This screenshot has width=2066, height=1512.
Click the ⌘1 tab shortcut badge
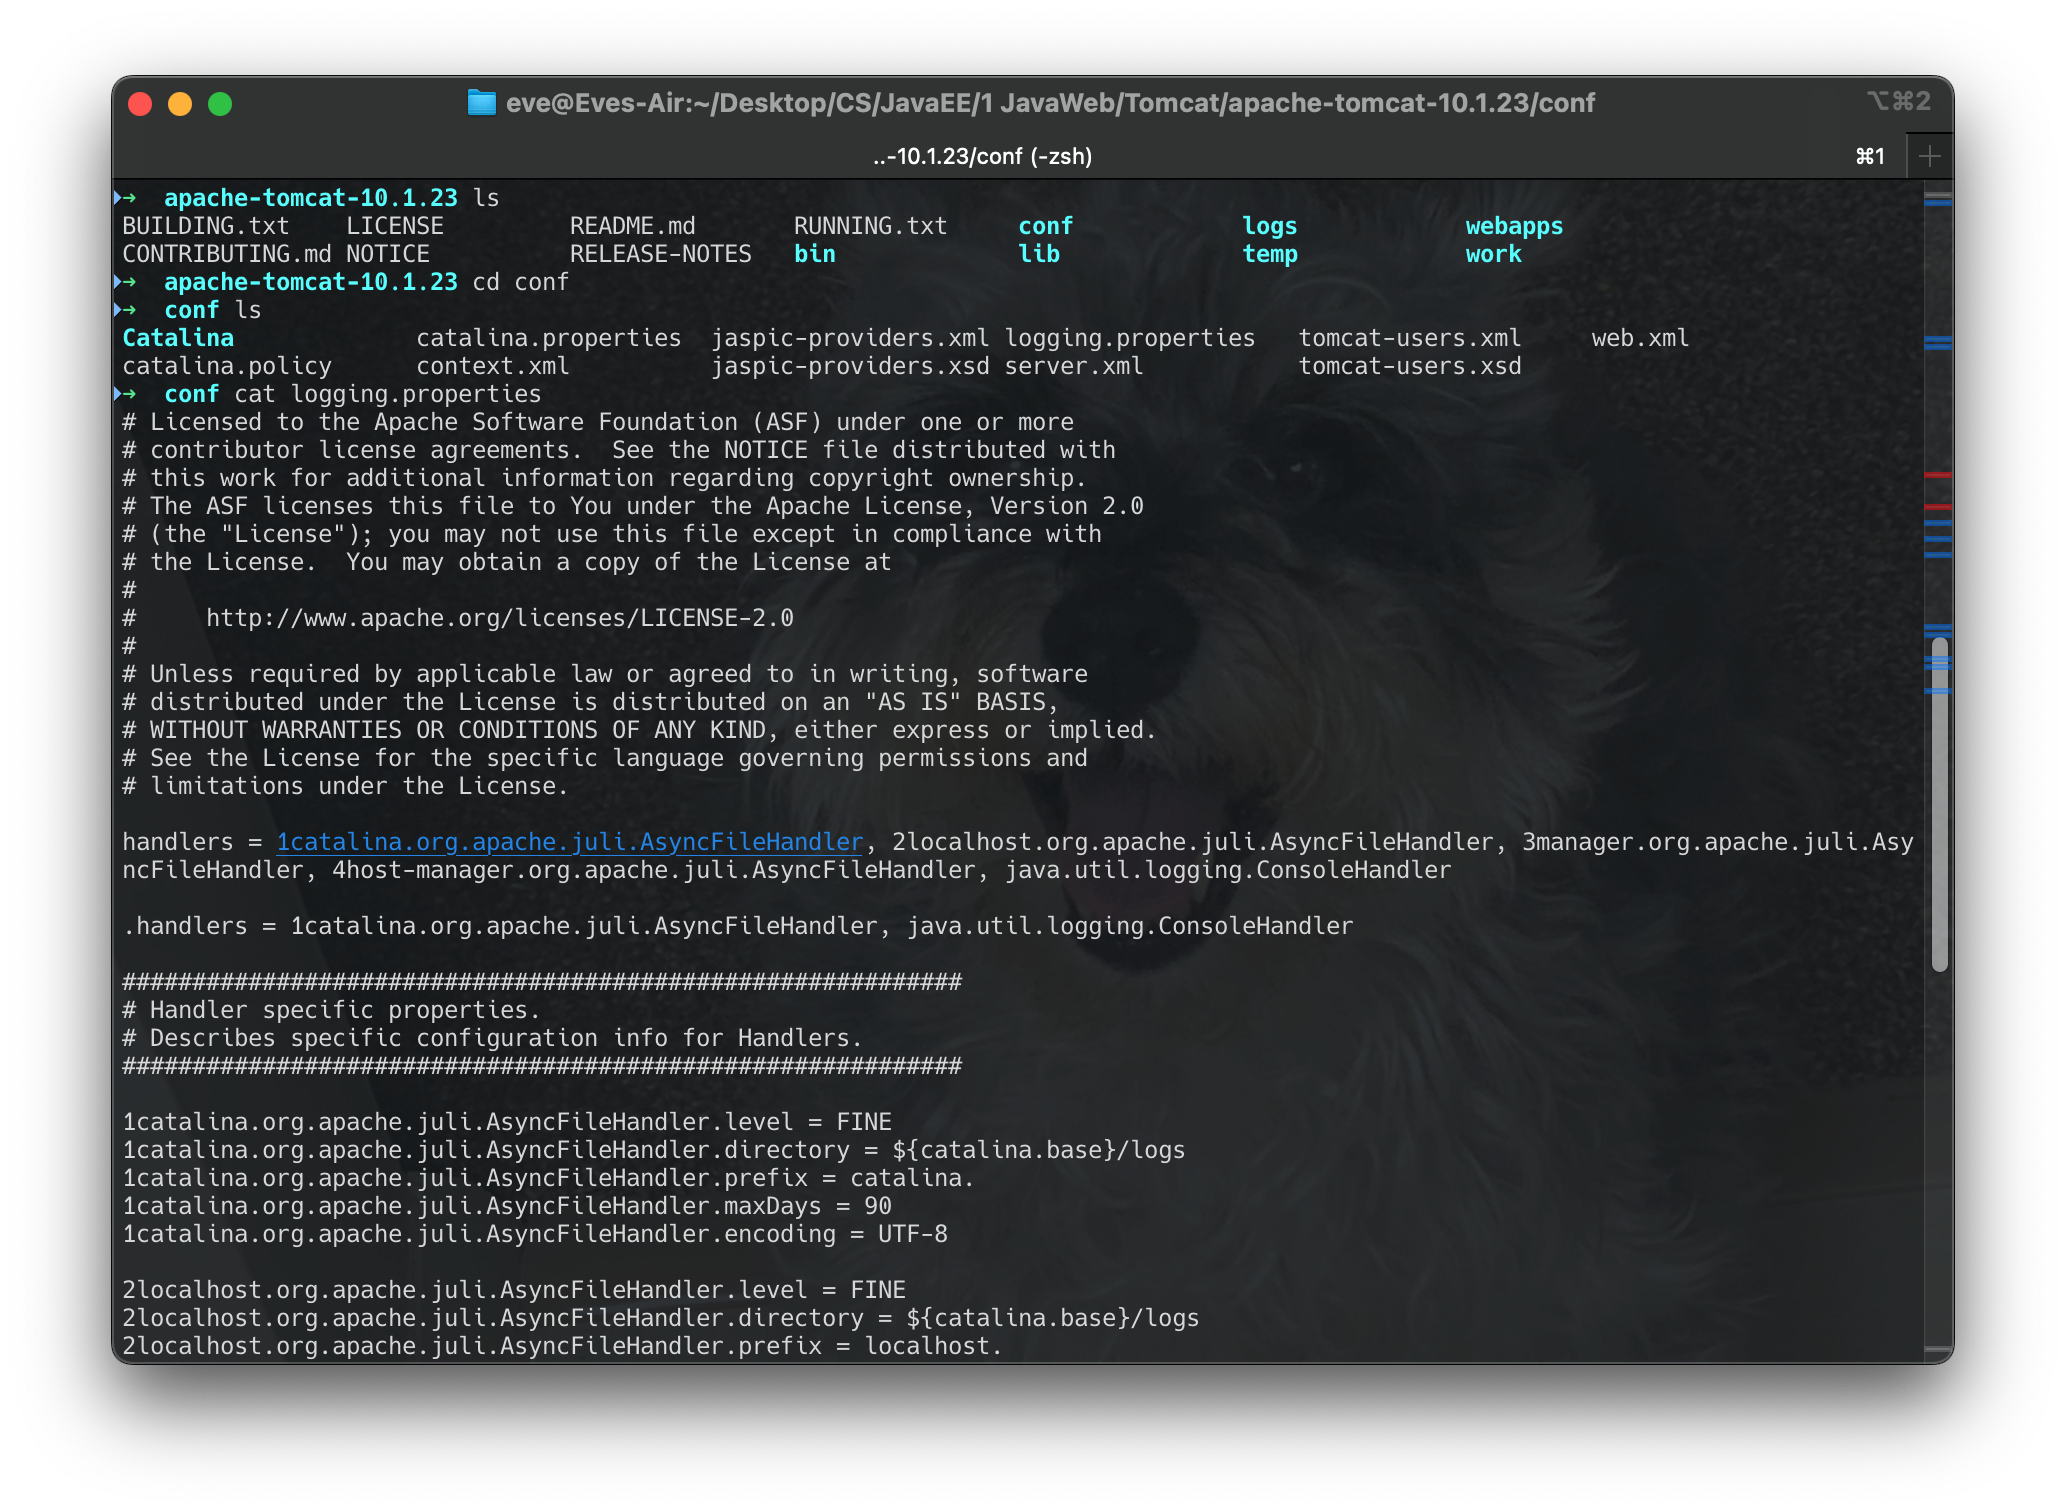[1869, 156]
